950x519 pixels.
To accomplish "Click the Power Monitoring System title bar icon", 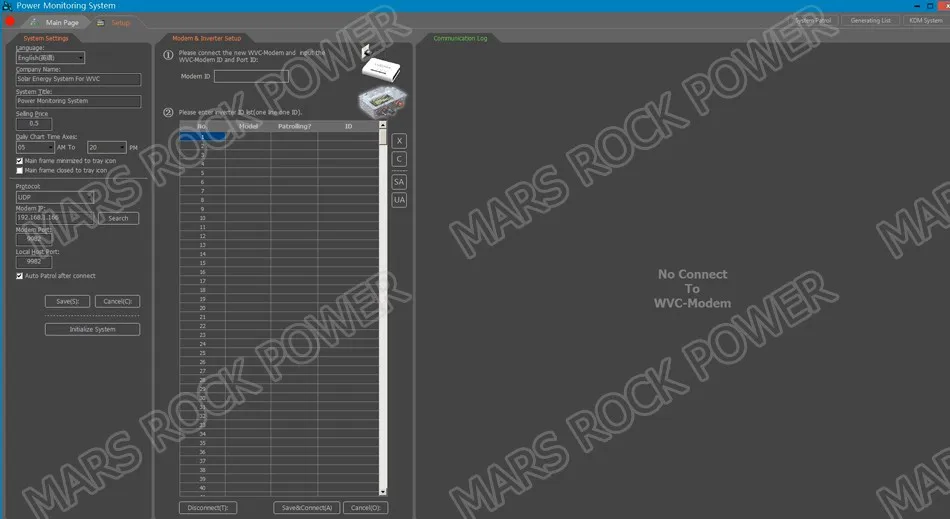I will tap(7, 5).
